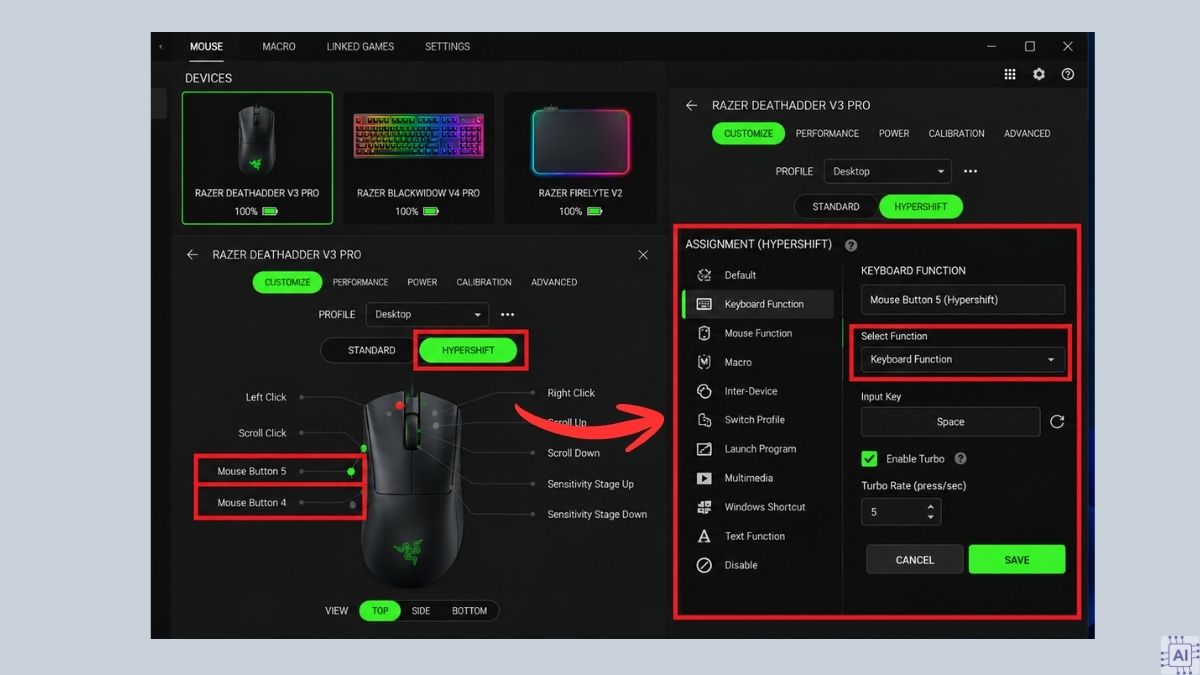This screenshot has width=1200, height=675.
Task: Click Customize in right panel
Action: click(749, 133)
